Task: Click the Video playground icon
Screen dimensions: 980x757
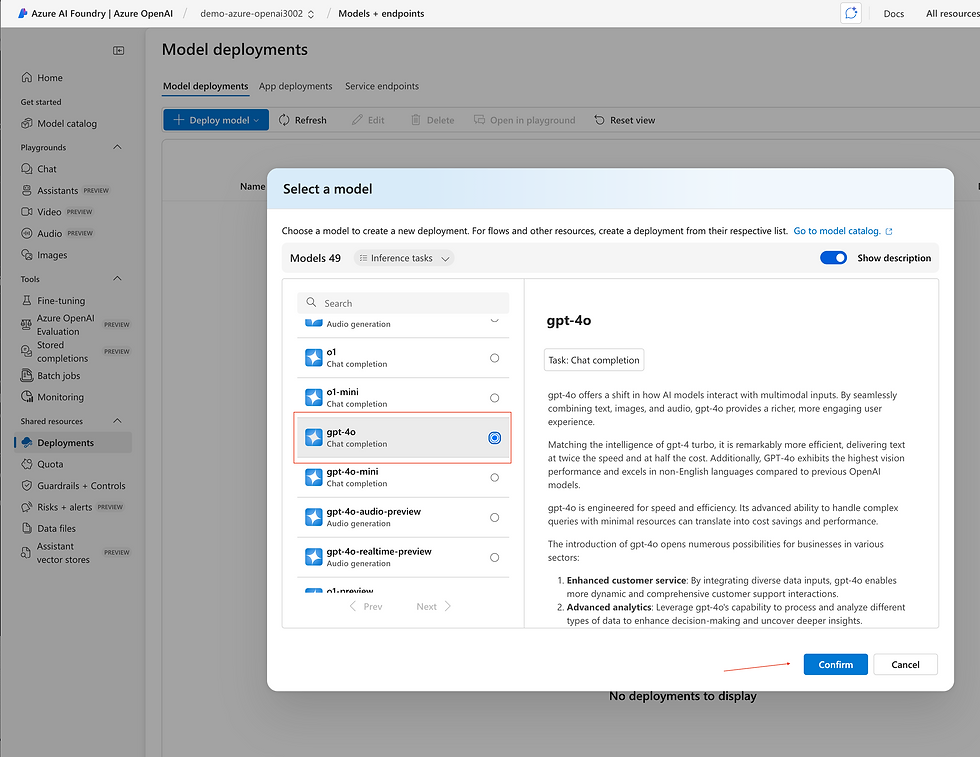Action: [x=26, y=212]
